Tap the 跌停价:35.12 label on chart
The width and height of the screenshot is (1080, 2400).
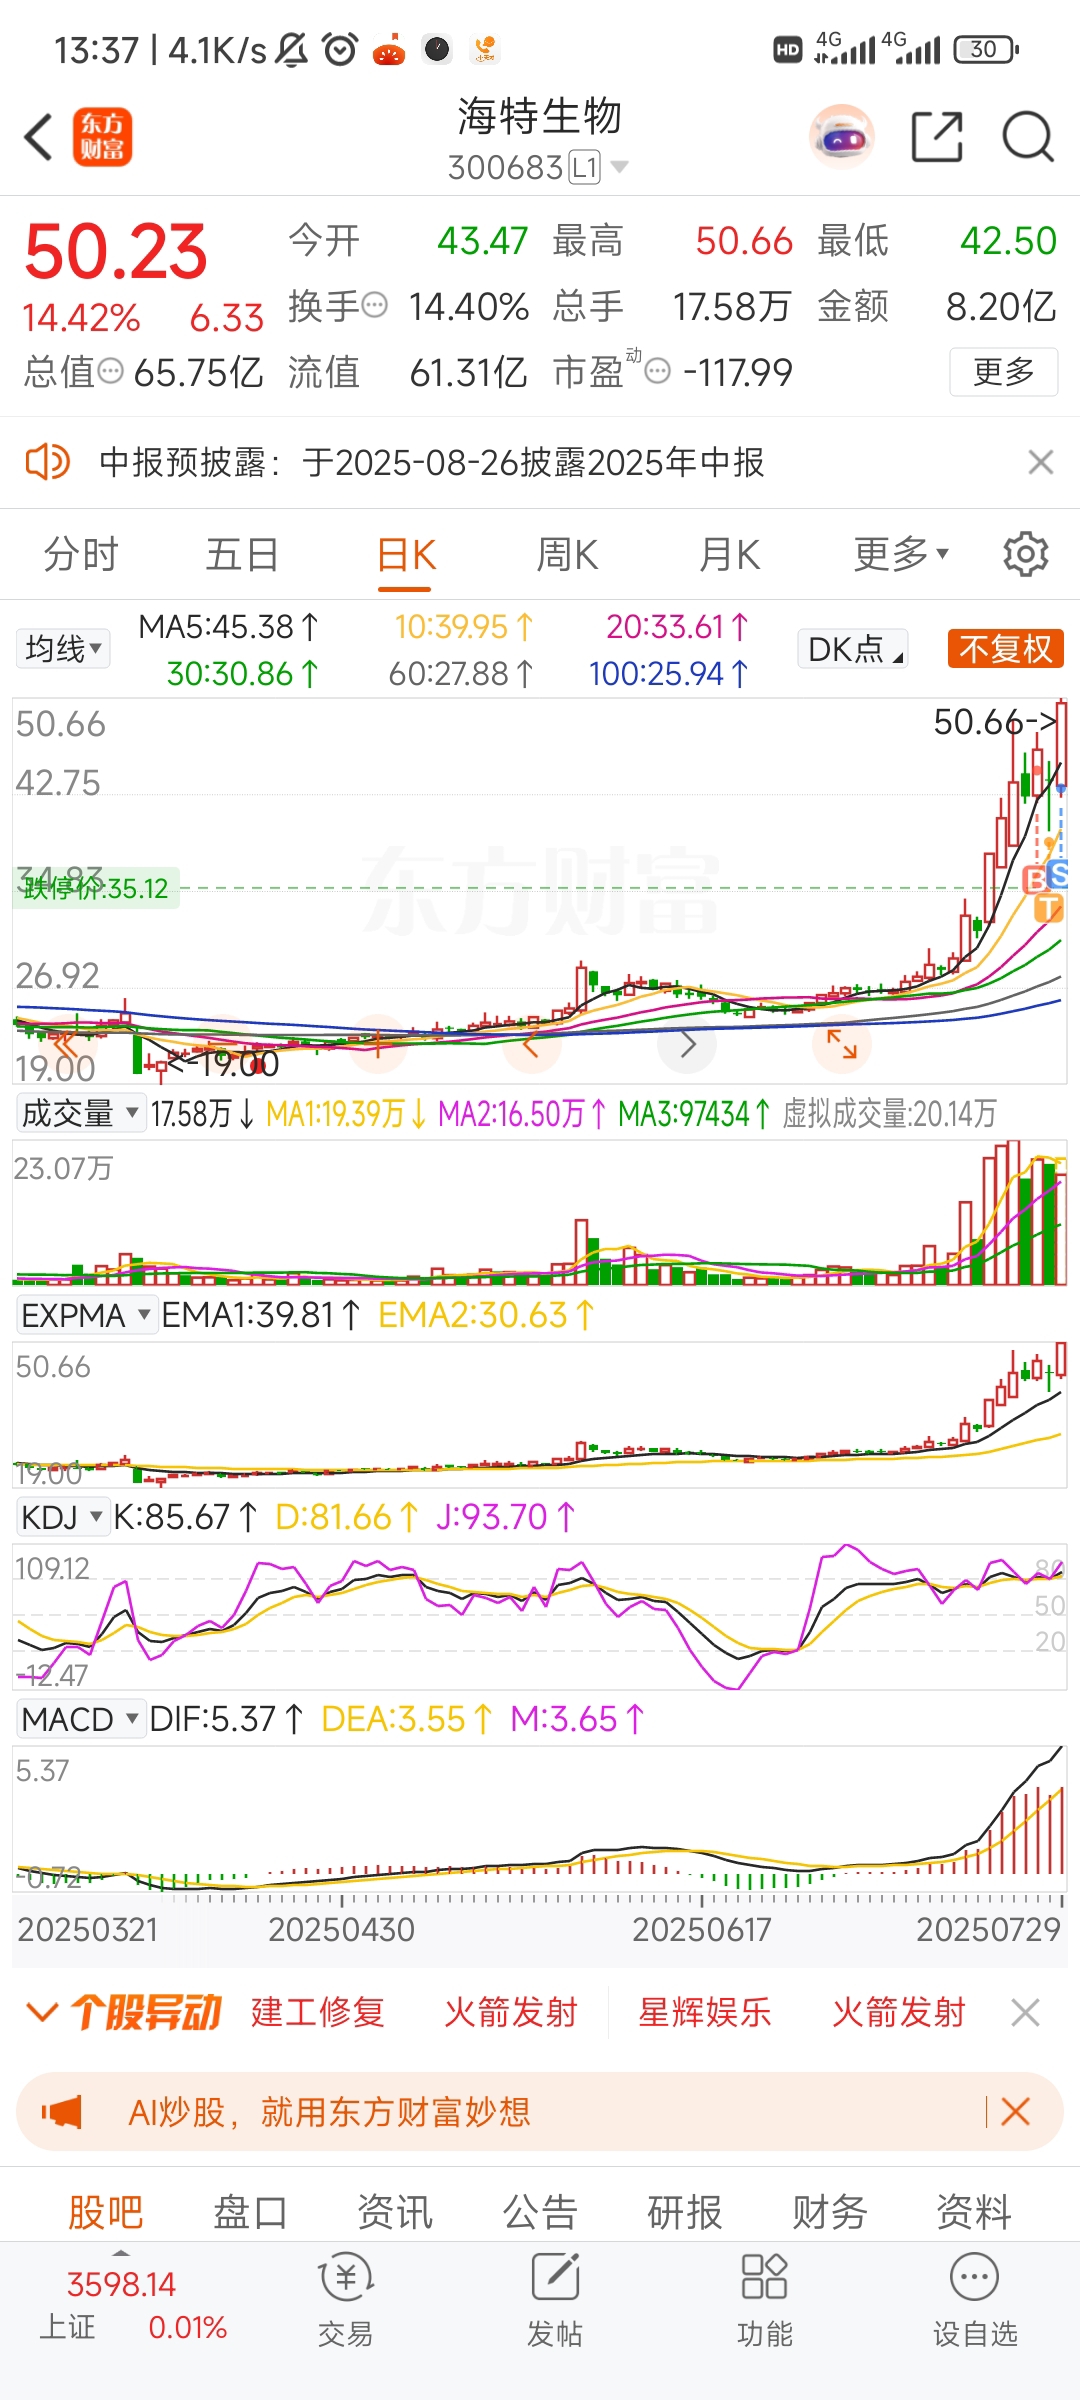[x=97, y=888]
